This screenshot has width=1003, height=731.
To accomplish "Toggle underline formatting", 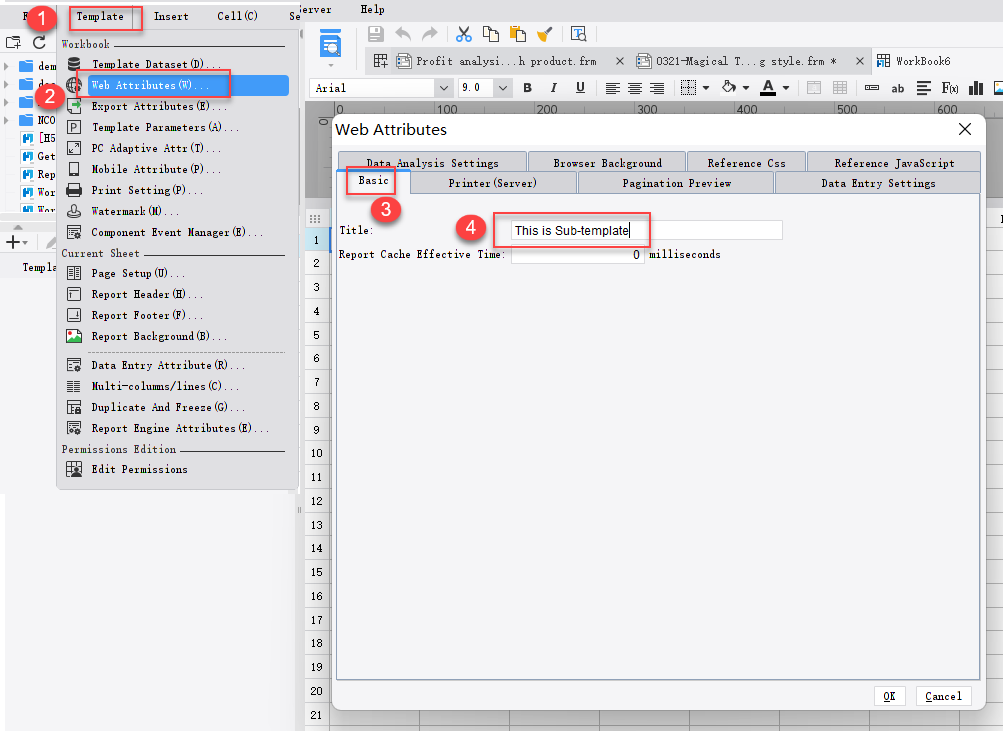I will click(x=580, y=88).
